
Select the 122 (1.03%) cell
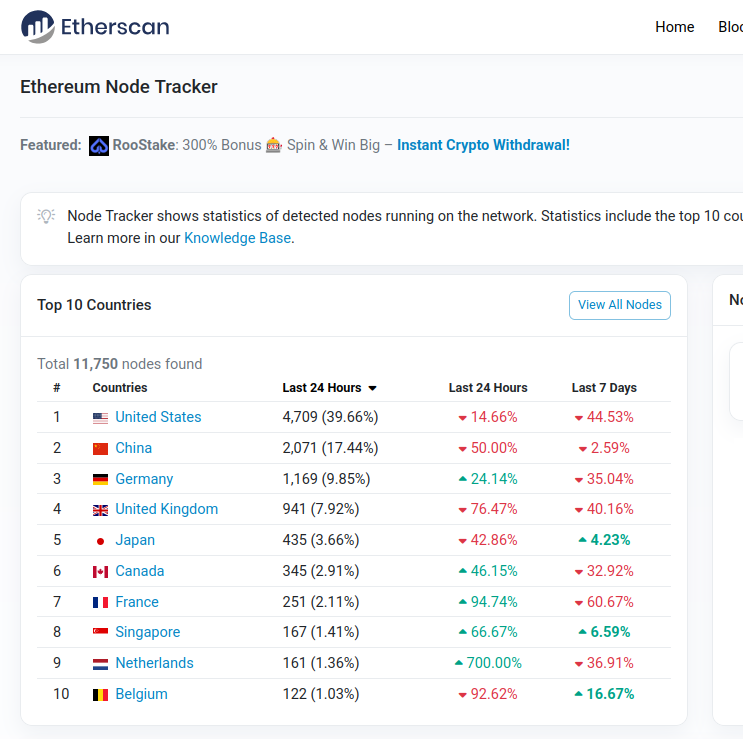click(x=321, y=694)
